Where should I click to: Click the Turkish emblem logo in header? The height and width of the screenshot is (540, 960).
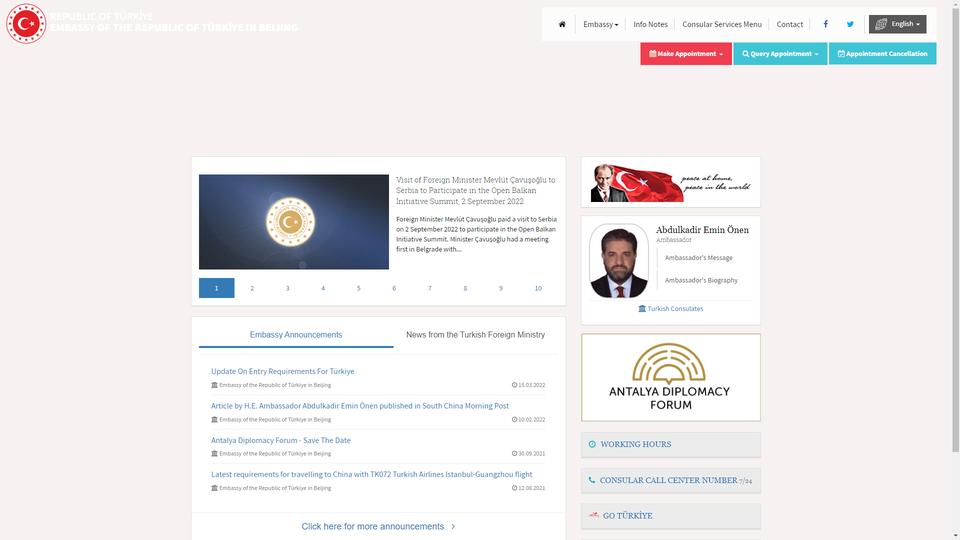coord(26,24)
